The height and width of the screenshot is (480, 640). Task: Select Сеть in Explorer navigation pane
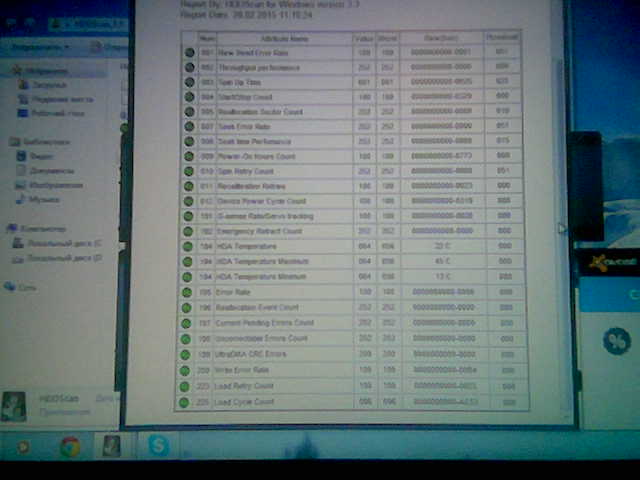click(20, 287)
